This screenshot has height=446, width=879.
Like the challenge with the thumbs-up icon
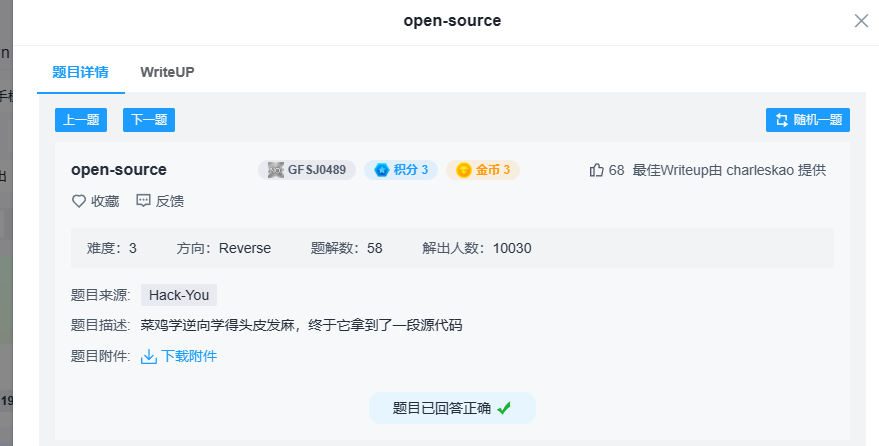[597, 170]
